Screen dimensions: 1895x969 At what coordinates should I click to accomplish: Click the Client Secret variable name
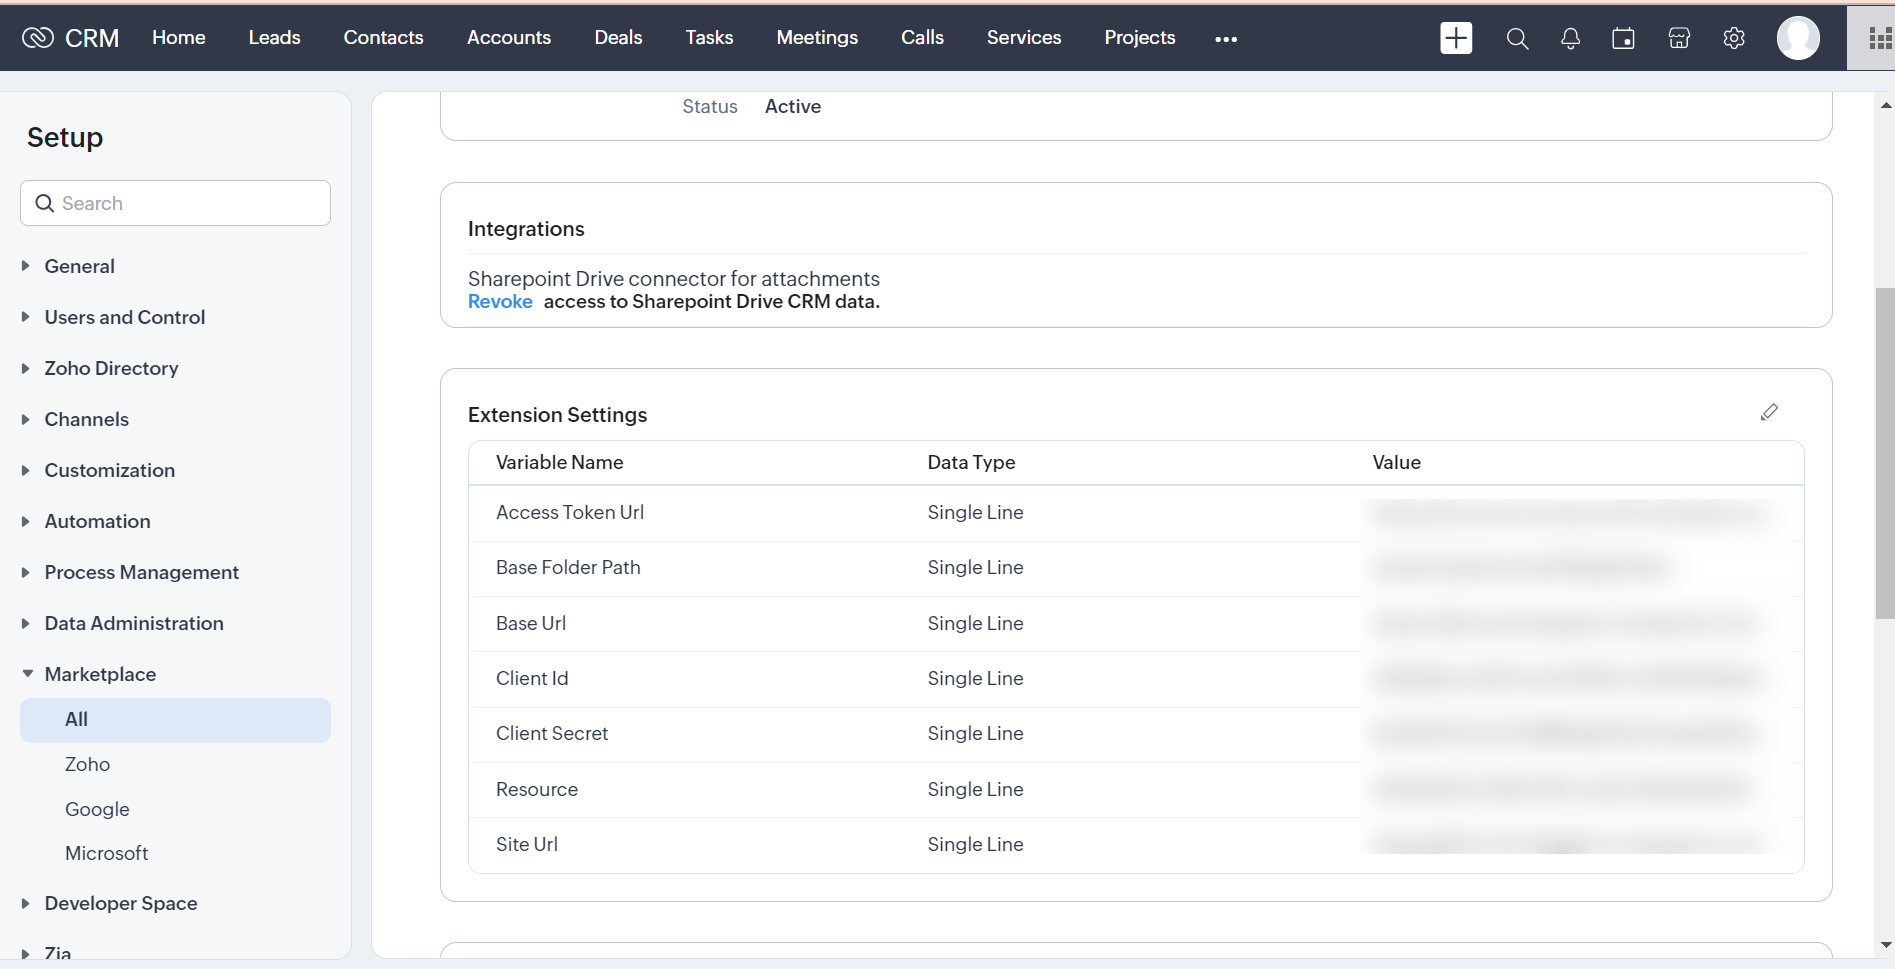[x=552, y=733]
